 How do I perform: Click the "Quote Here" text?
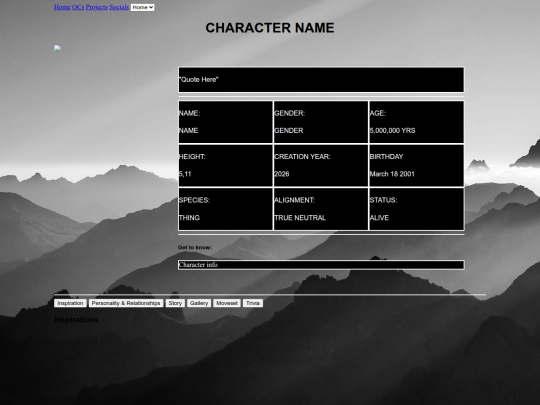[198, 80]
